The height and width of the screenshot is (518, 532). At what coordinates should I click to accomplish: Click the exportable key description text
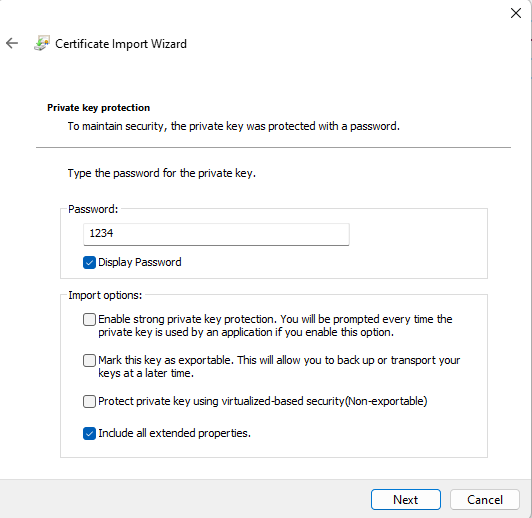(x=279, y=366)
